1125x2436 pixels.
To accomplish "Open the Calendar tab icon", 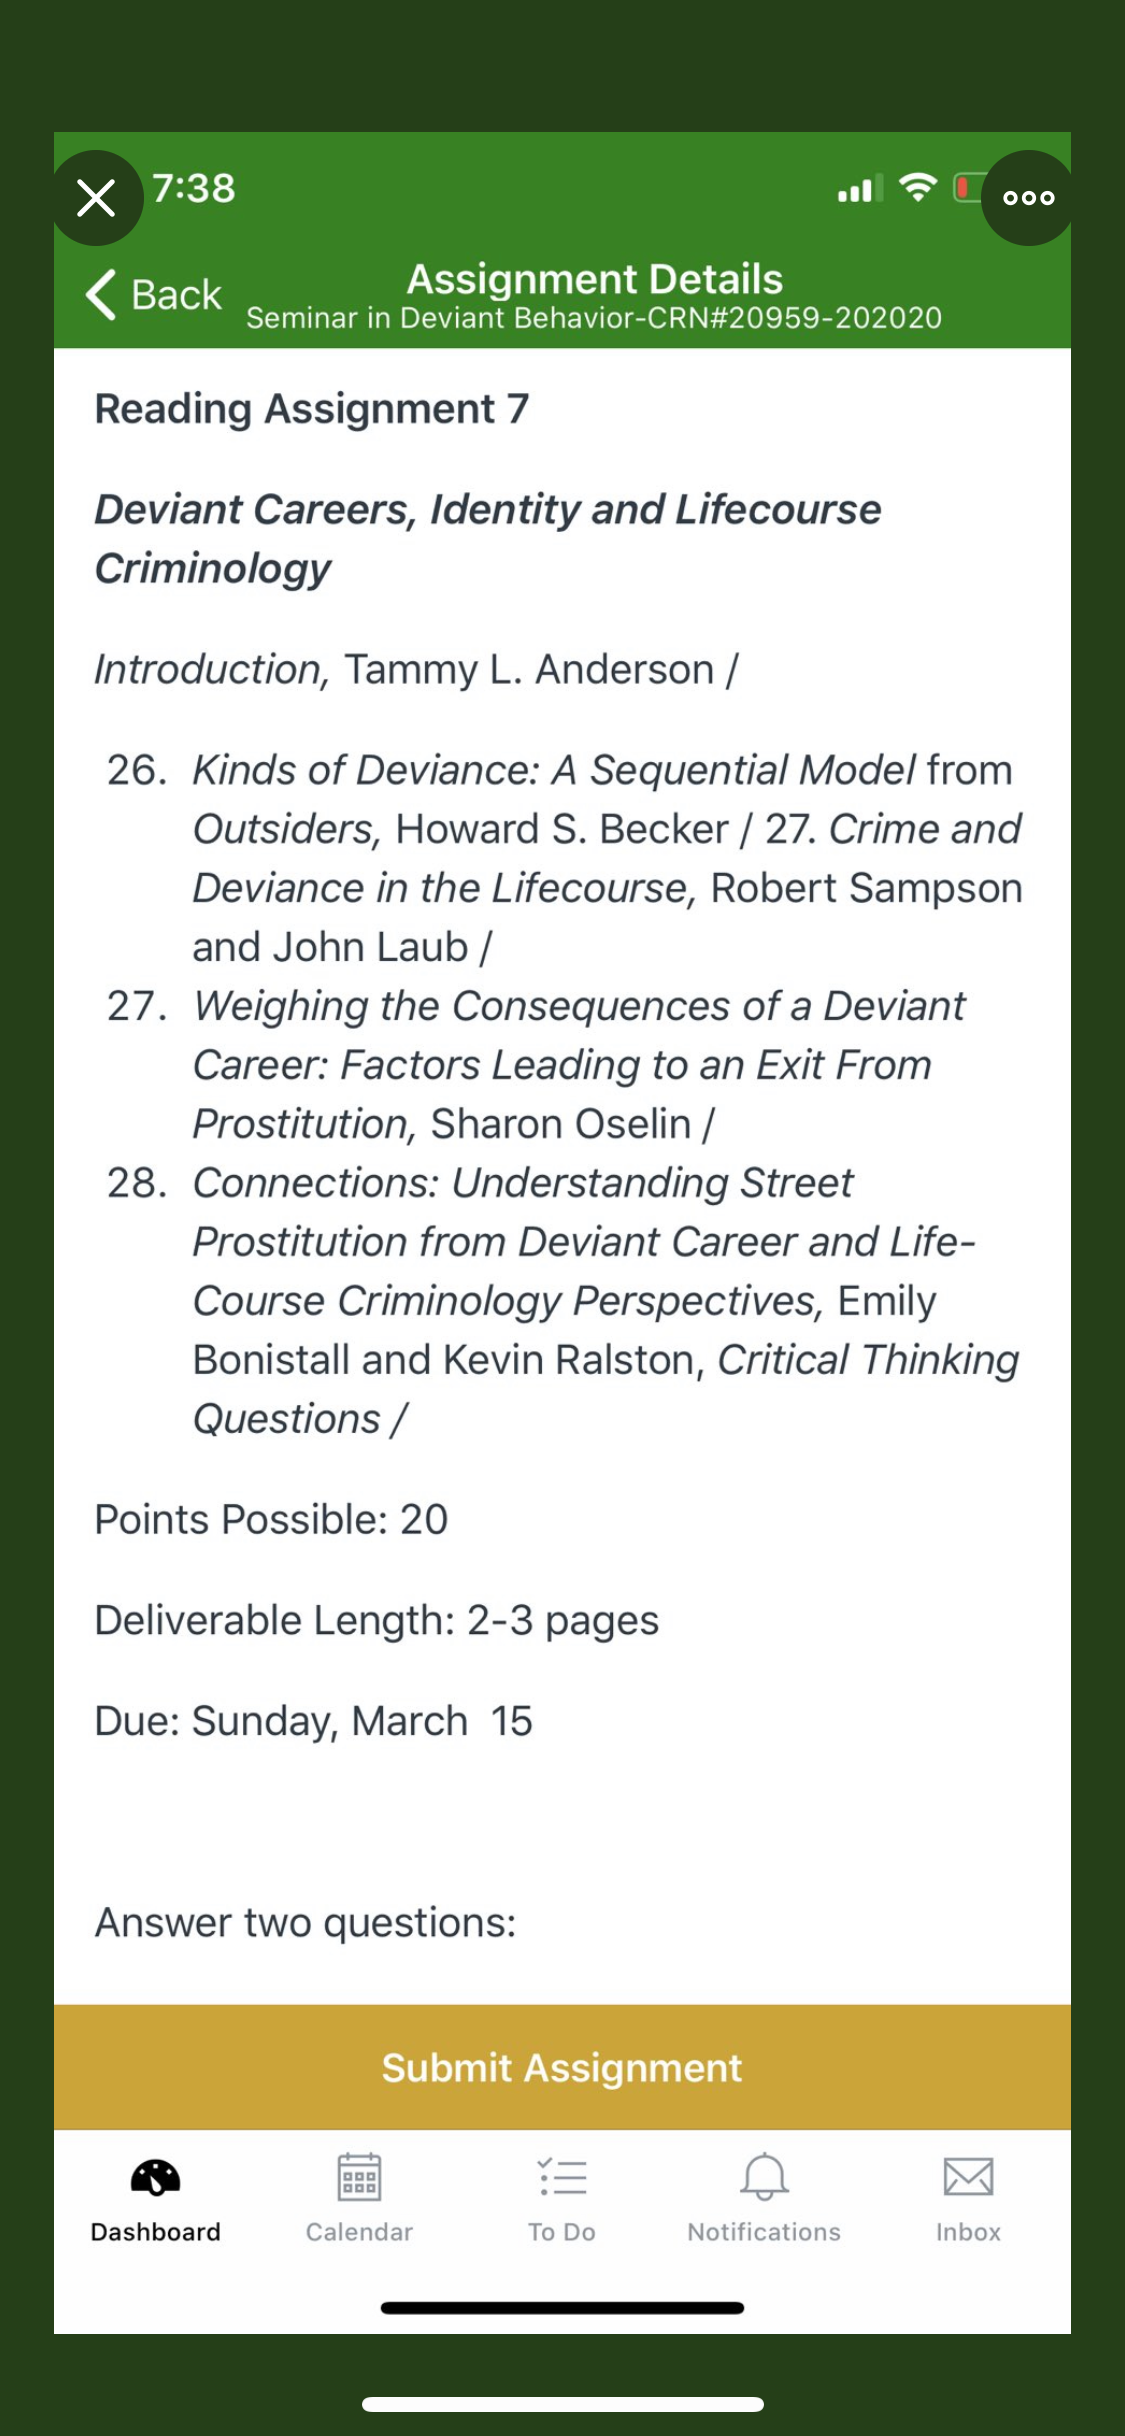I will click(359, 2177).
